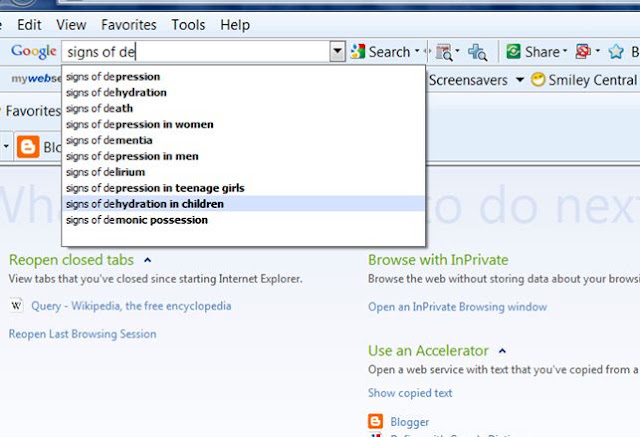Screen dimensions: 640x437
Task: Click the Google Search button icon
Action: point(358,51)
